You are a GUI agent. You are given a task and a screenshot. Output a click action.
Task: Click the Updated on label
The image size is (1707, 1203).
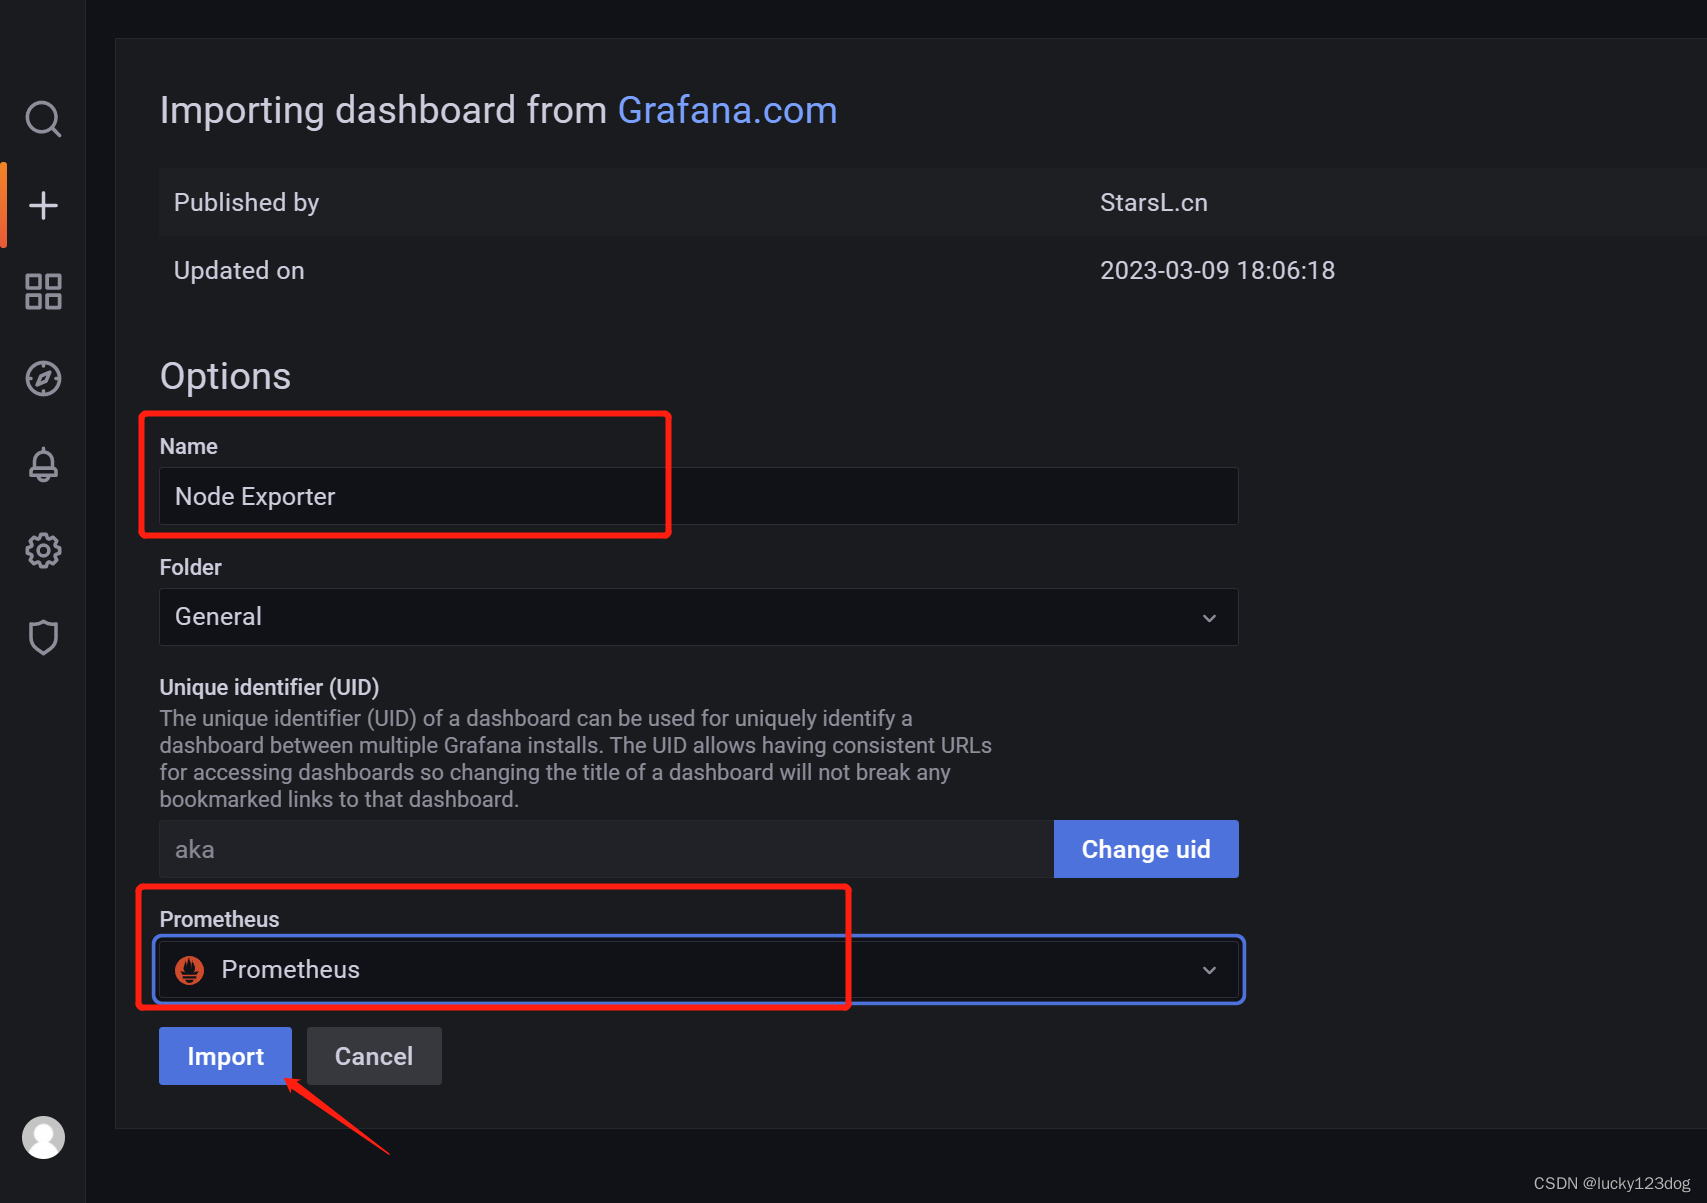pyautogui.click(x=239, y=270)
